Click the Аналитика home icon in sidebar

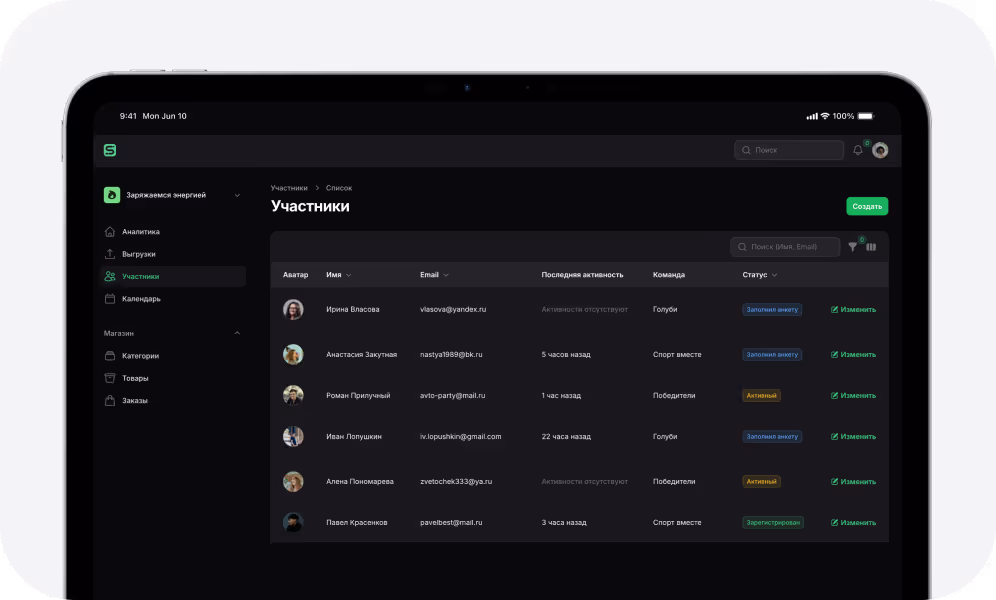click(x=110, y=232)
